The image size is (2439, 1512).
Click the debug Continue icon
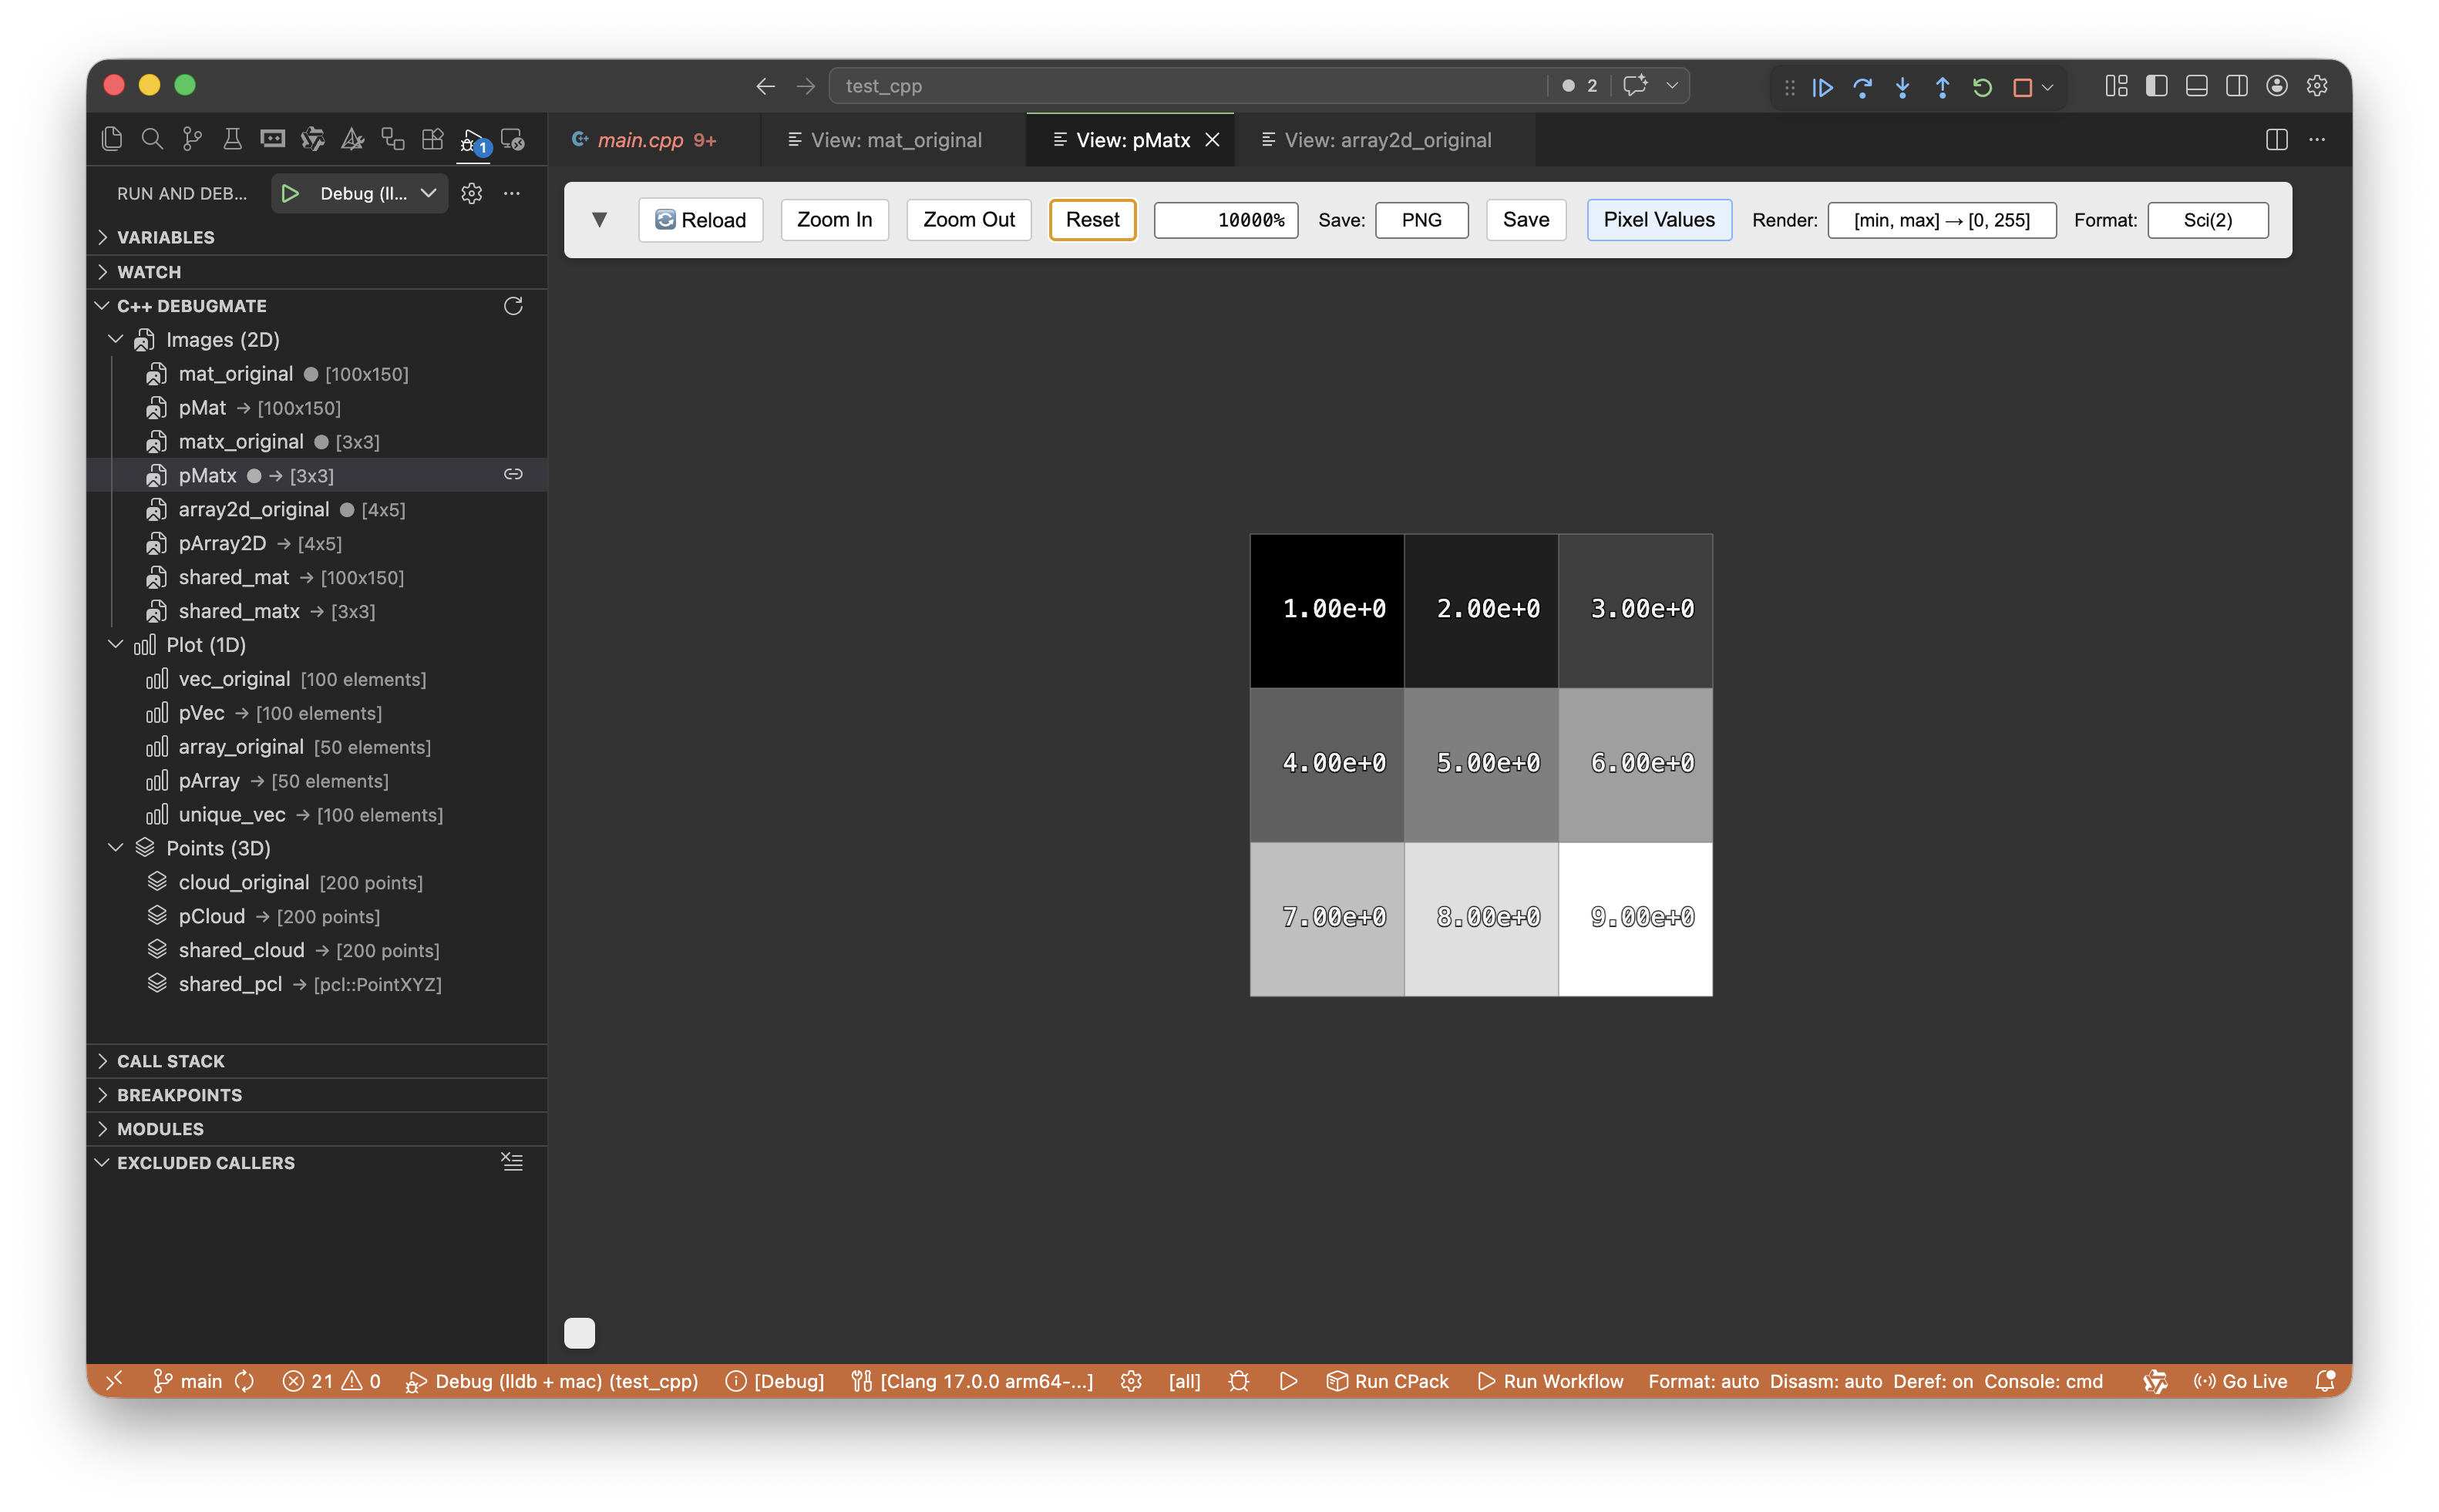coord(1822,87)
